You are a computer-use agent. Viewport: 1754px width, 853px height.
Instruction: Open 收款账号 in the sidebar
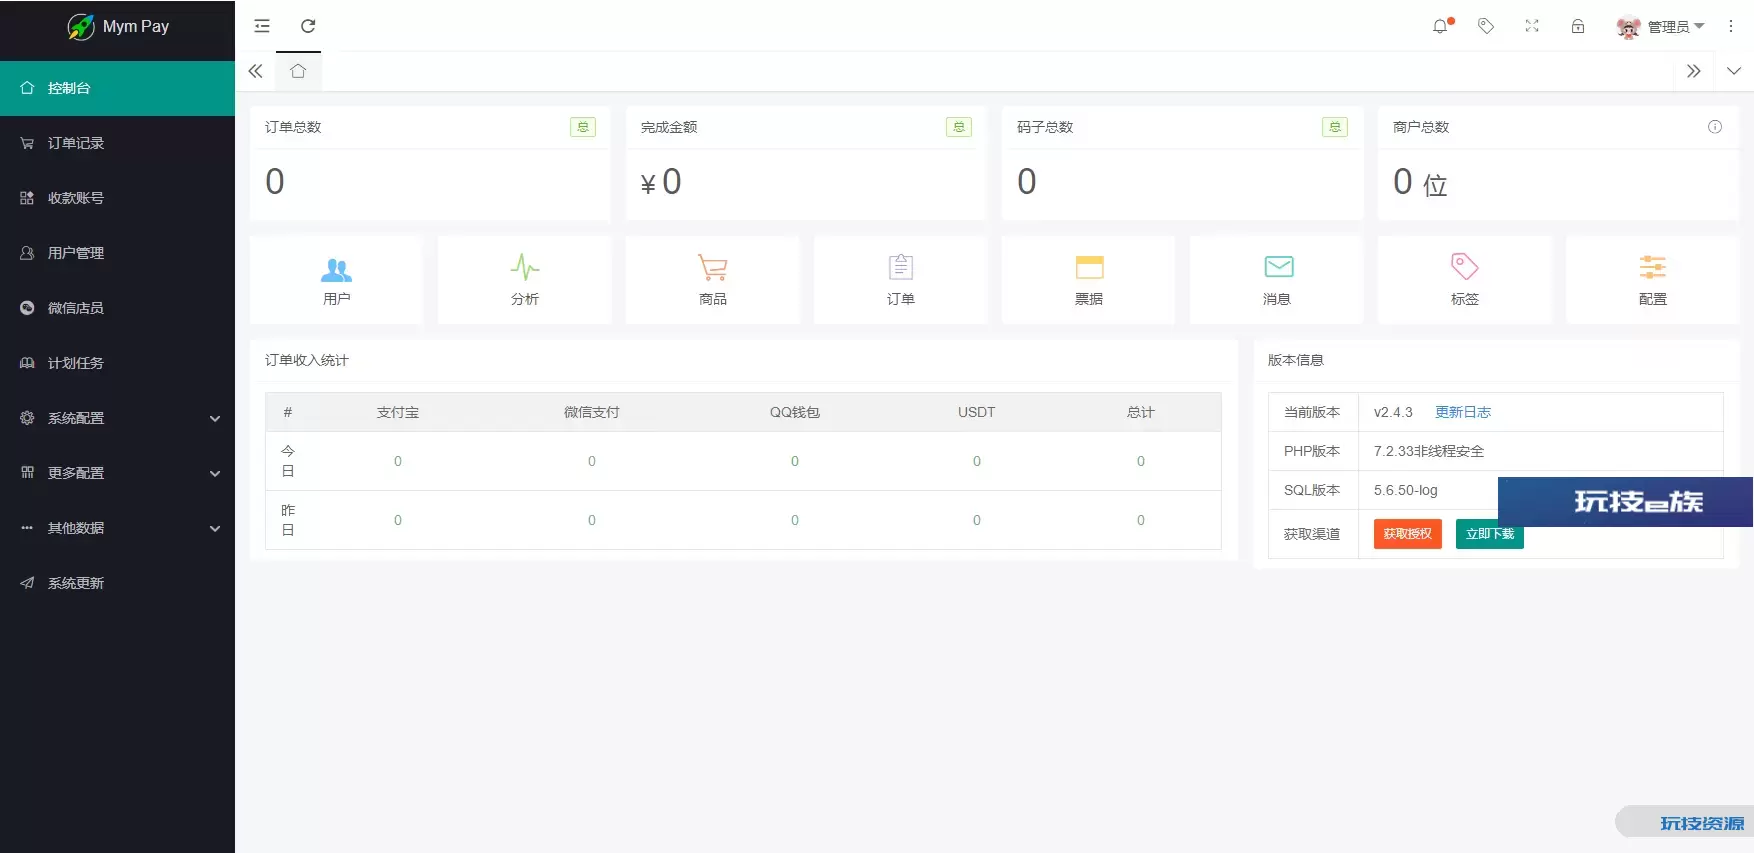[x=117, y=198]
